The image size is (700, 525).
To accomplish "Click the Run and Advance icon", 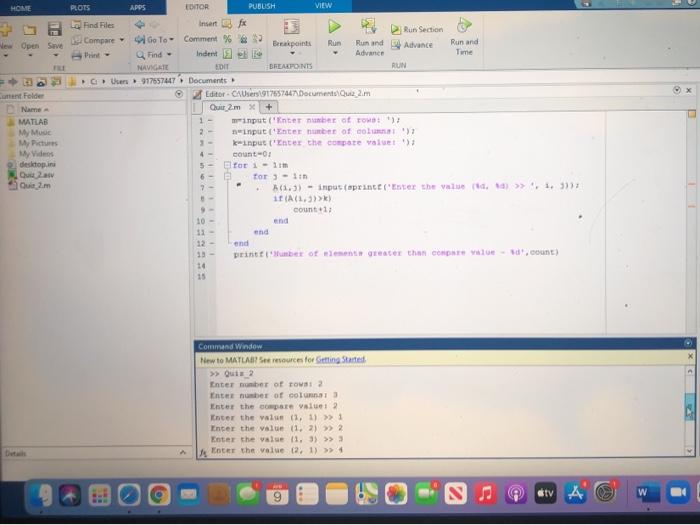I will tap(369, 26).
